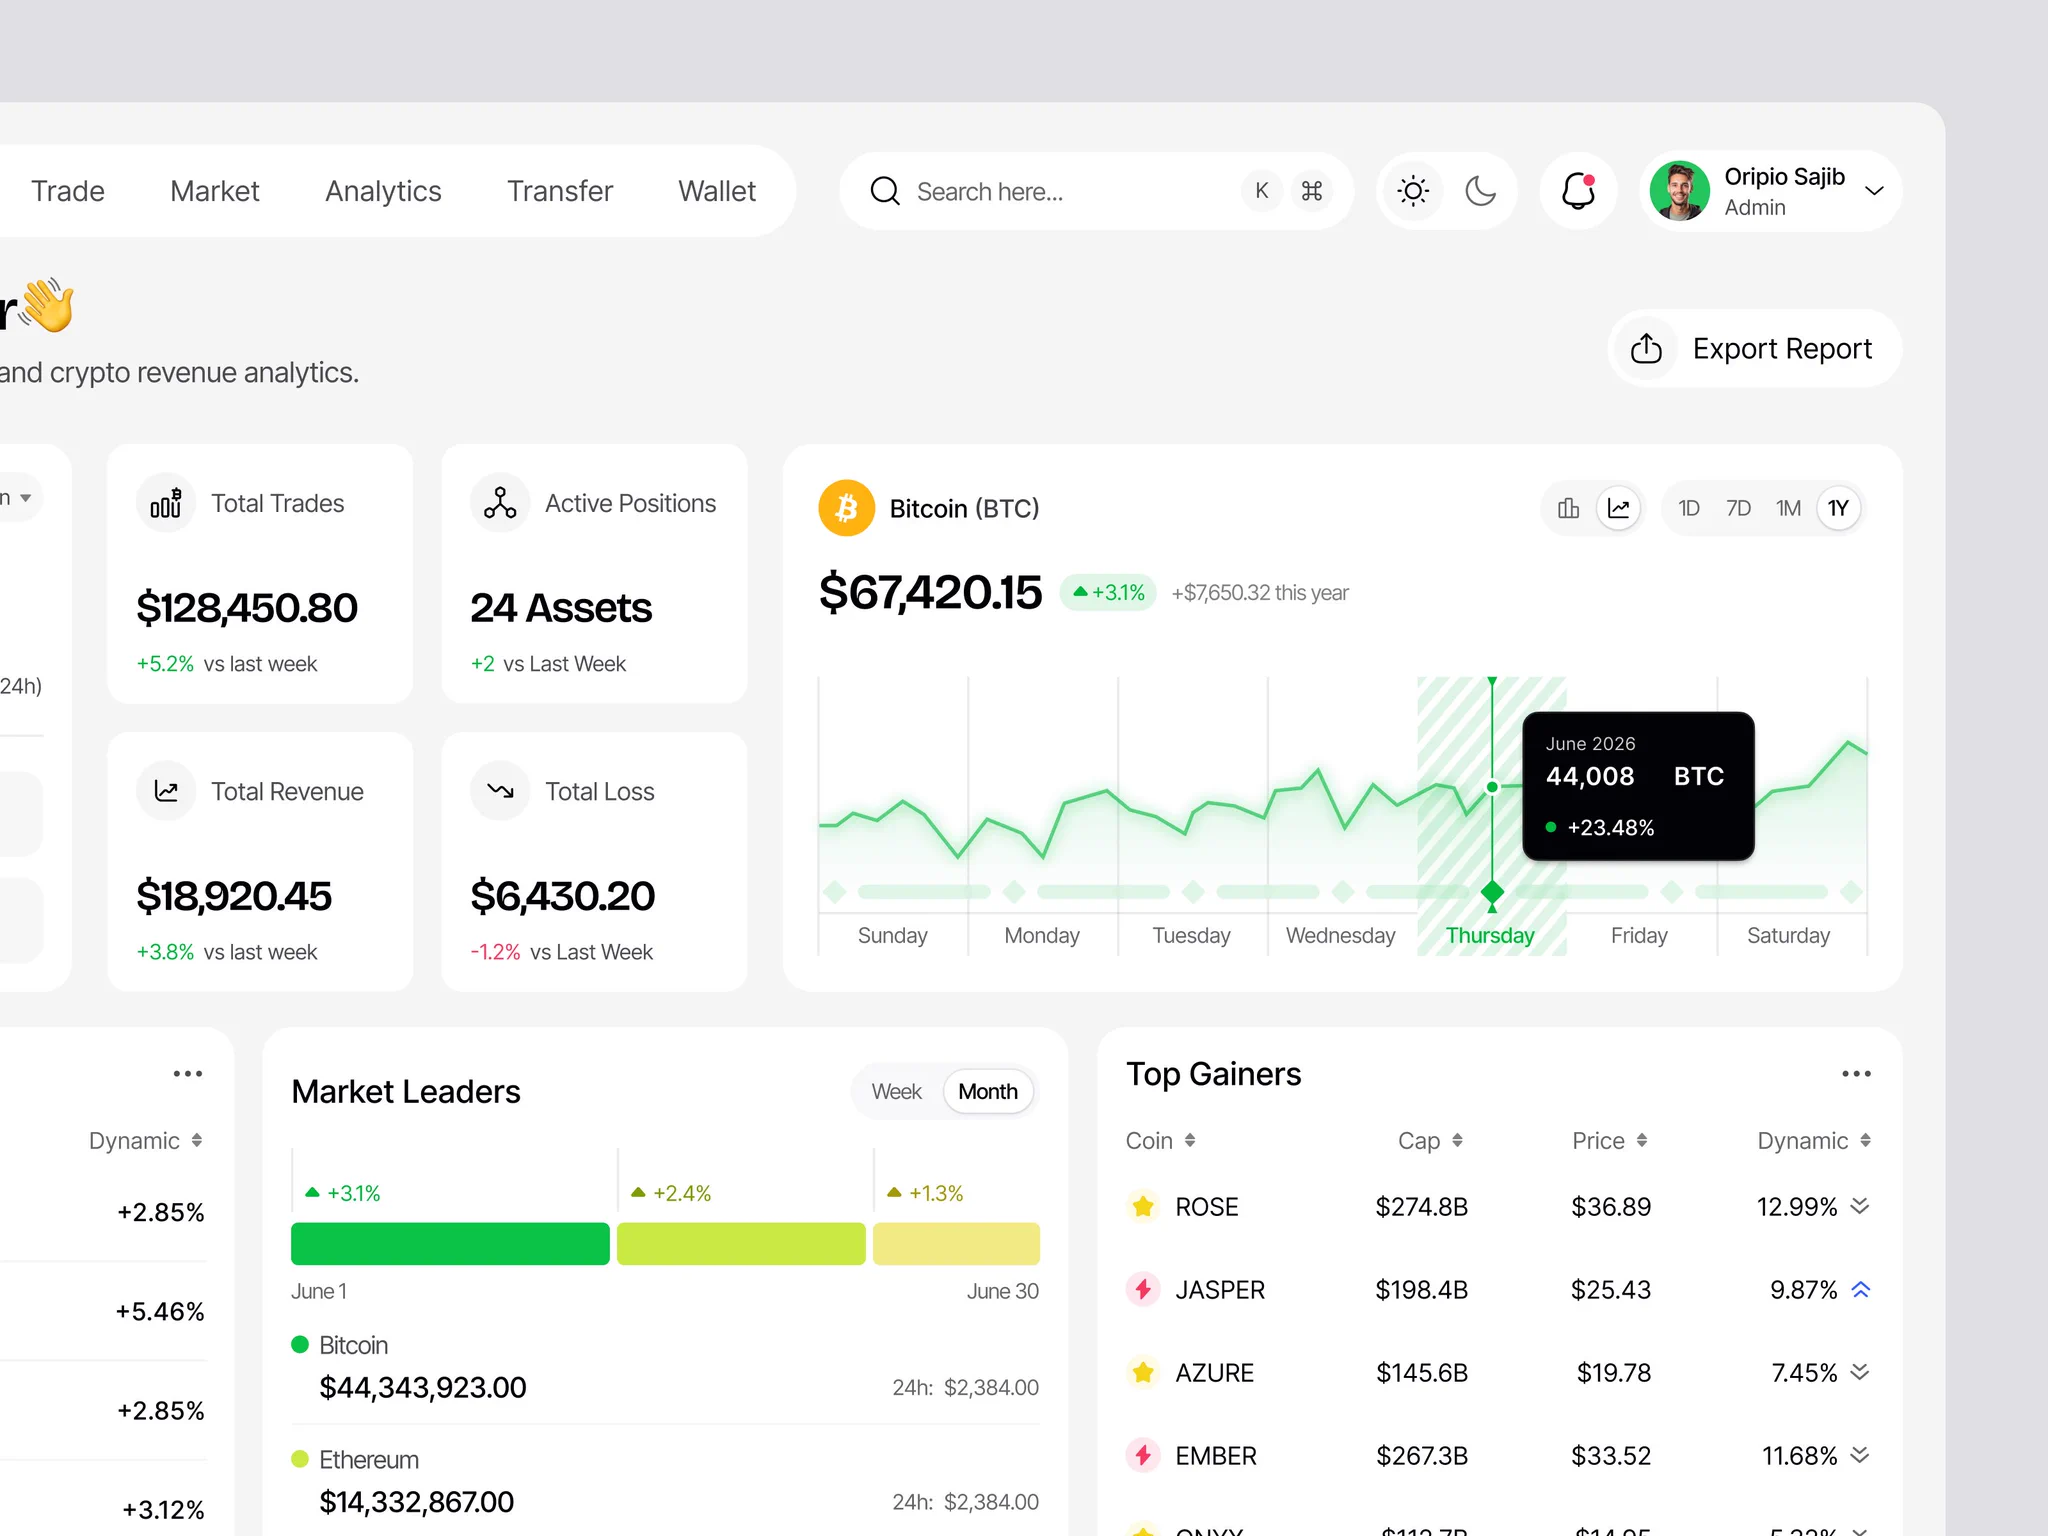The height and width of the screenshot is (1536, 2048).
Task: Set chart range to 1M
Action: click(1788, 508)
